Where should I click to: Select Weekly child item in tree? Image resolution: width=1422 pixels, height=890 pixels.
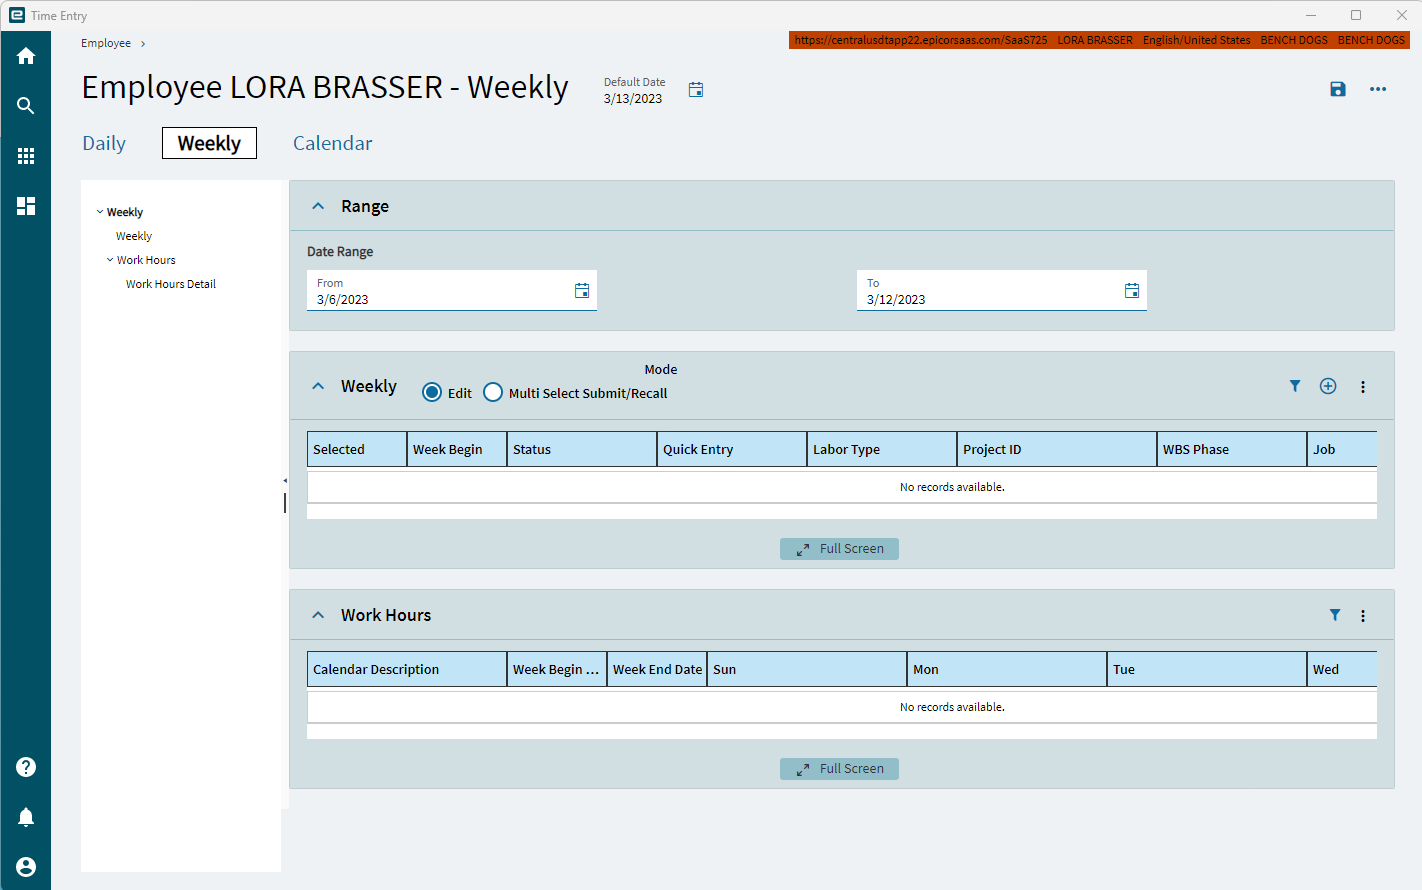tap(134, 236)
